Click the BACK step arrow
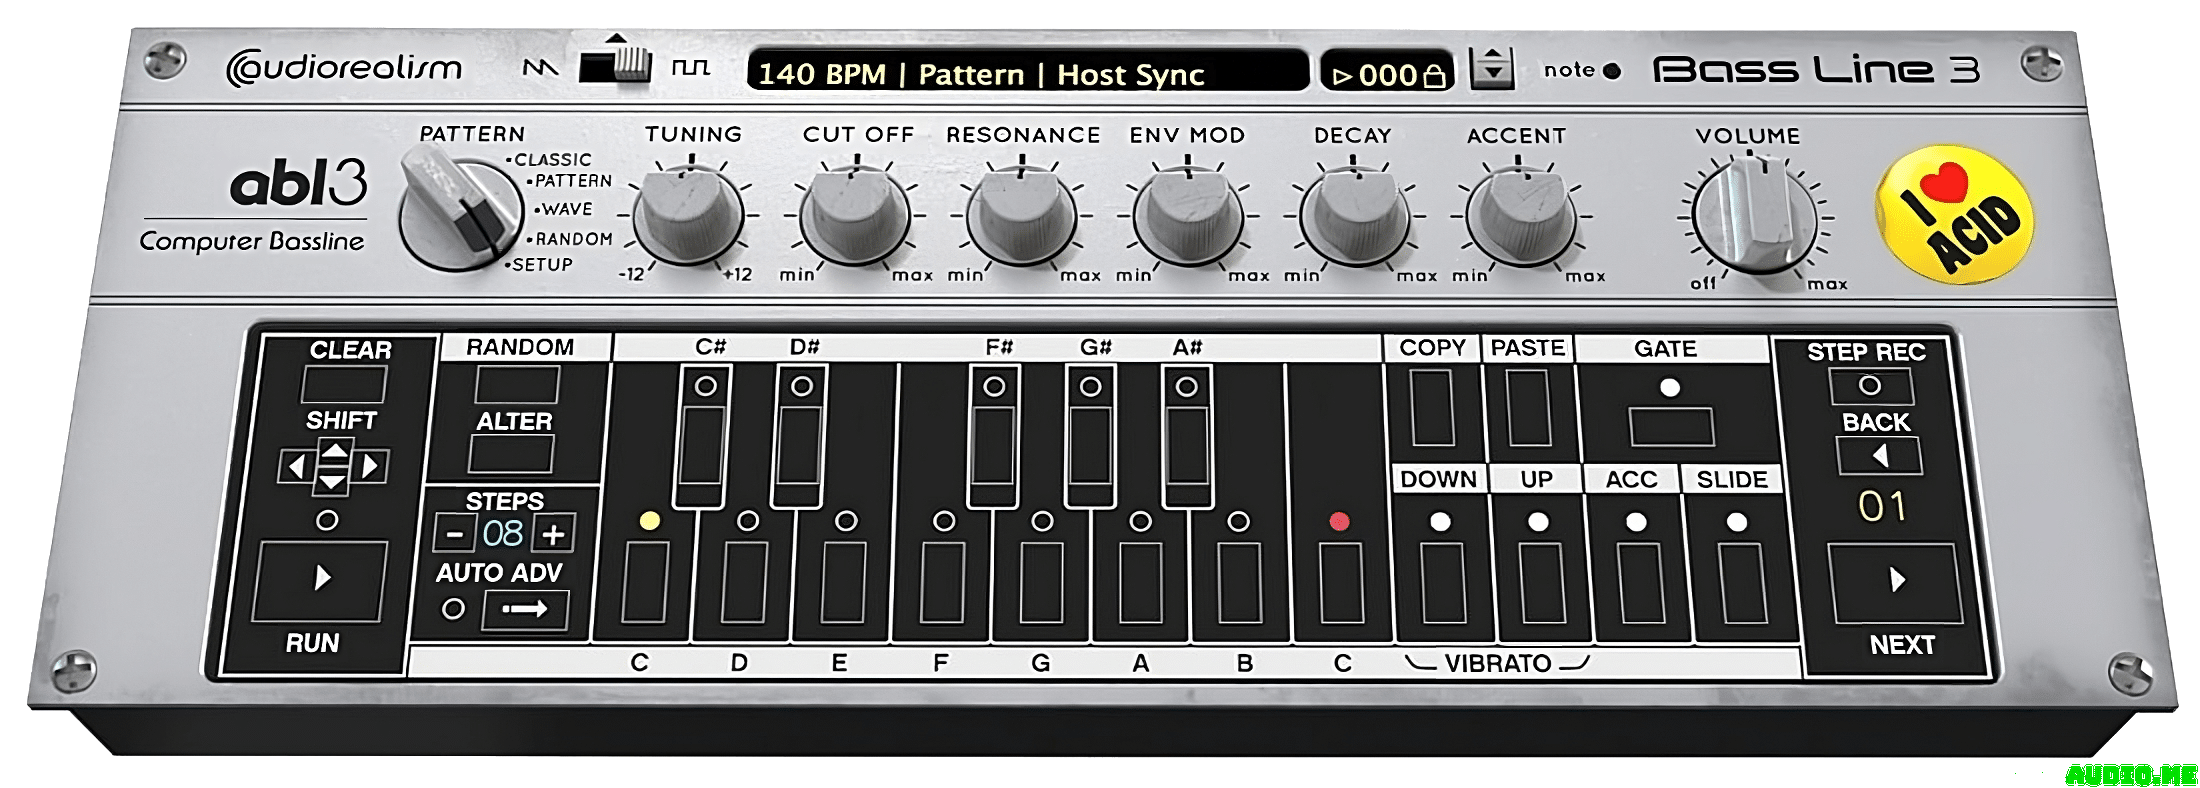This screenshot has width=2200, height=788. point(1879,457)
